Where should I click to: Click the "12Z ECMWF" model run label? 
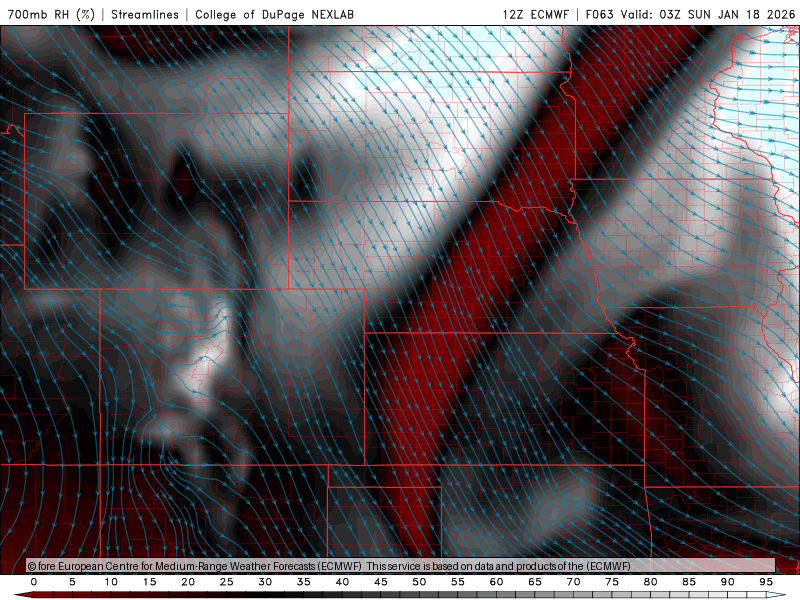pos(535,14)
